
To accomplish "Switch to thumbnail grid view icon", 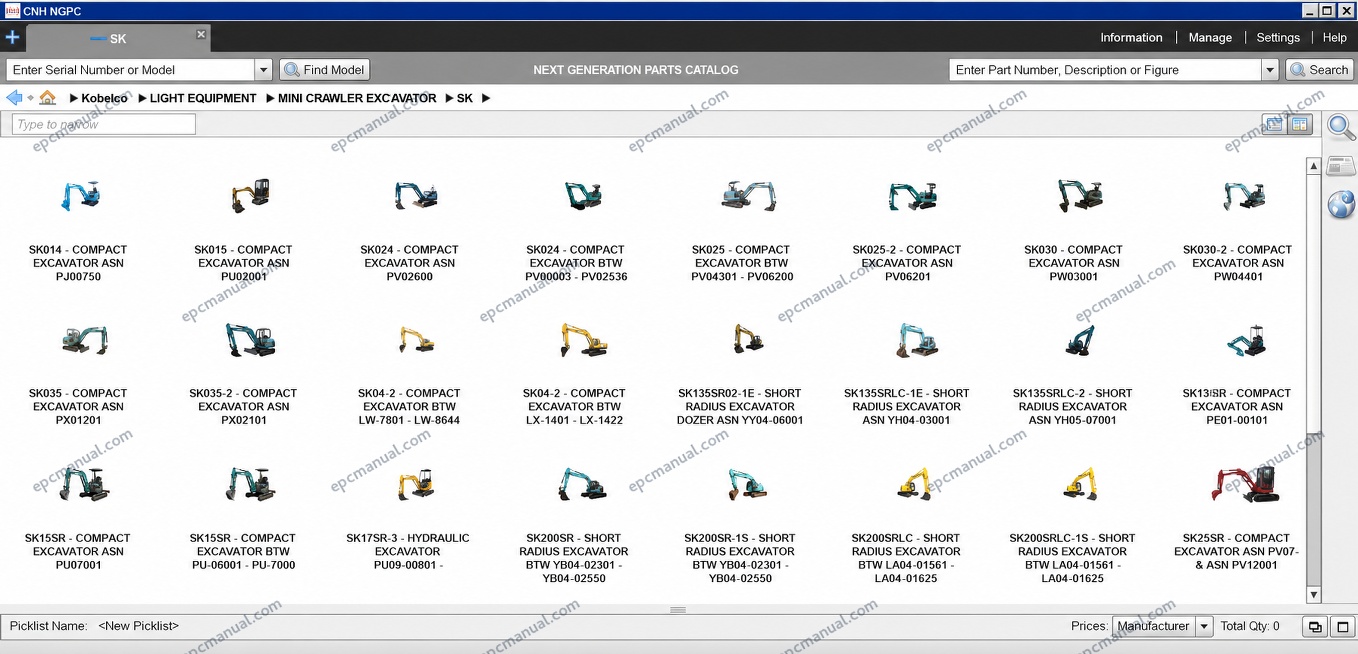I will click(1300, 125).
